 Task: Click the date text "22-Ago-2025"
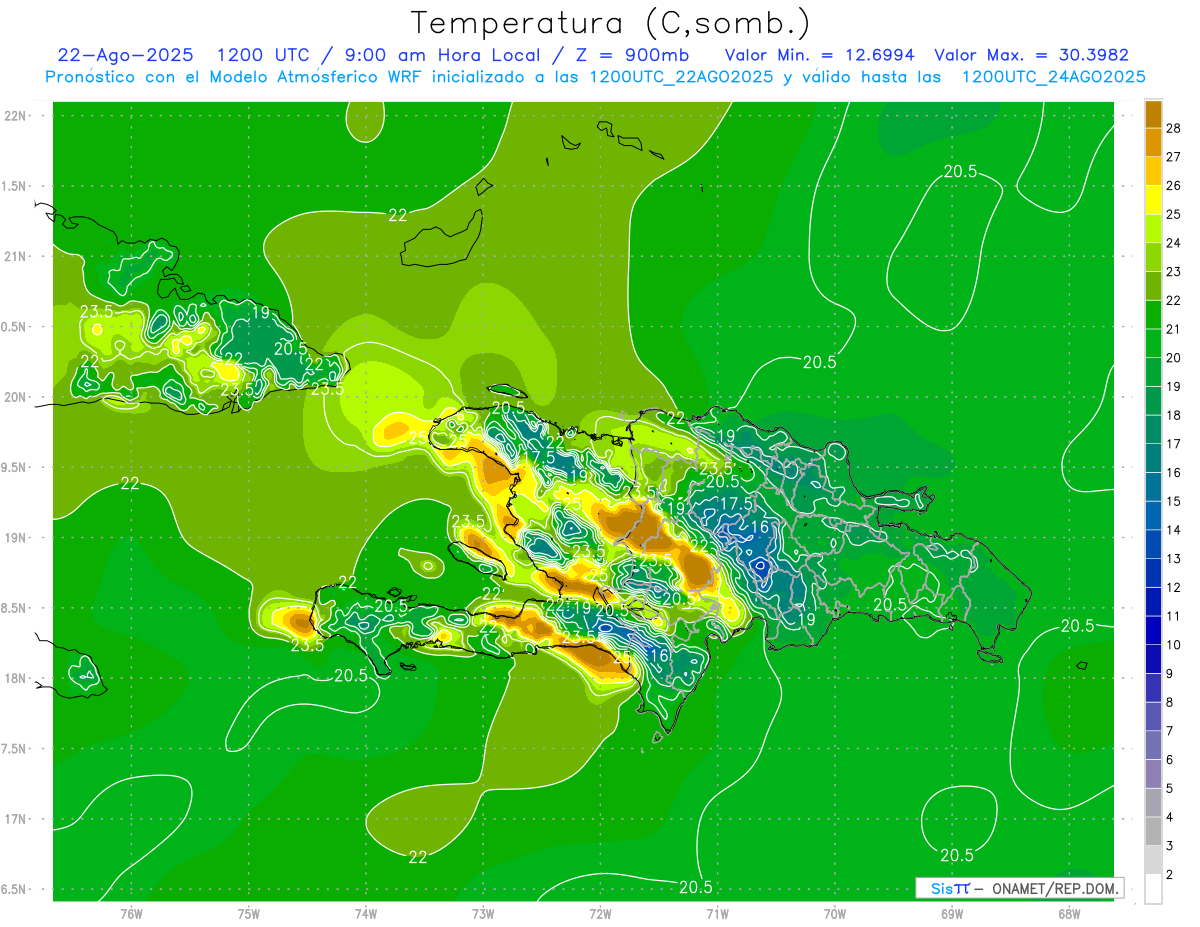(126, 55)
